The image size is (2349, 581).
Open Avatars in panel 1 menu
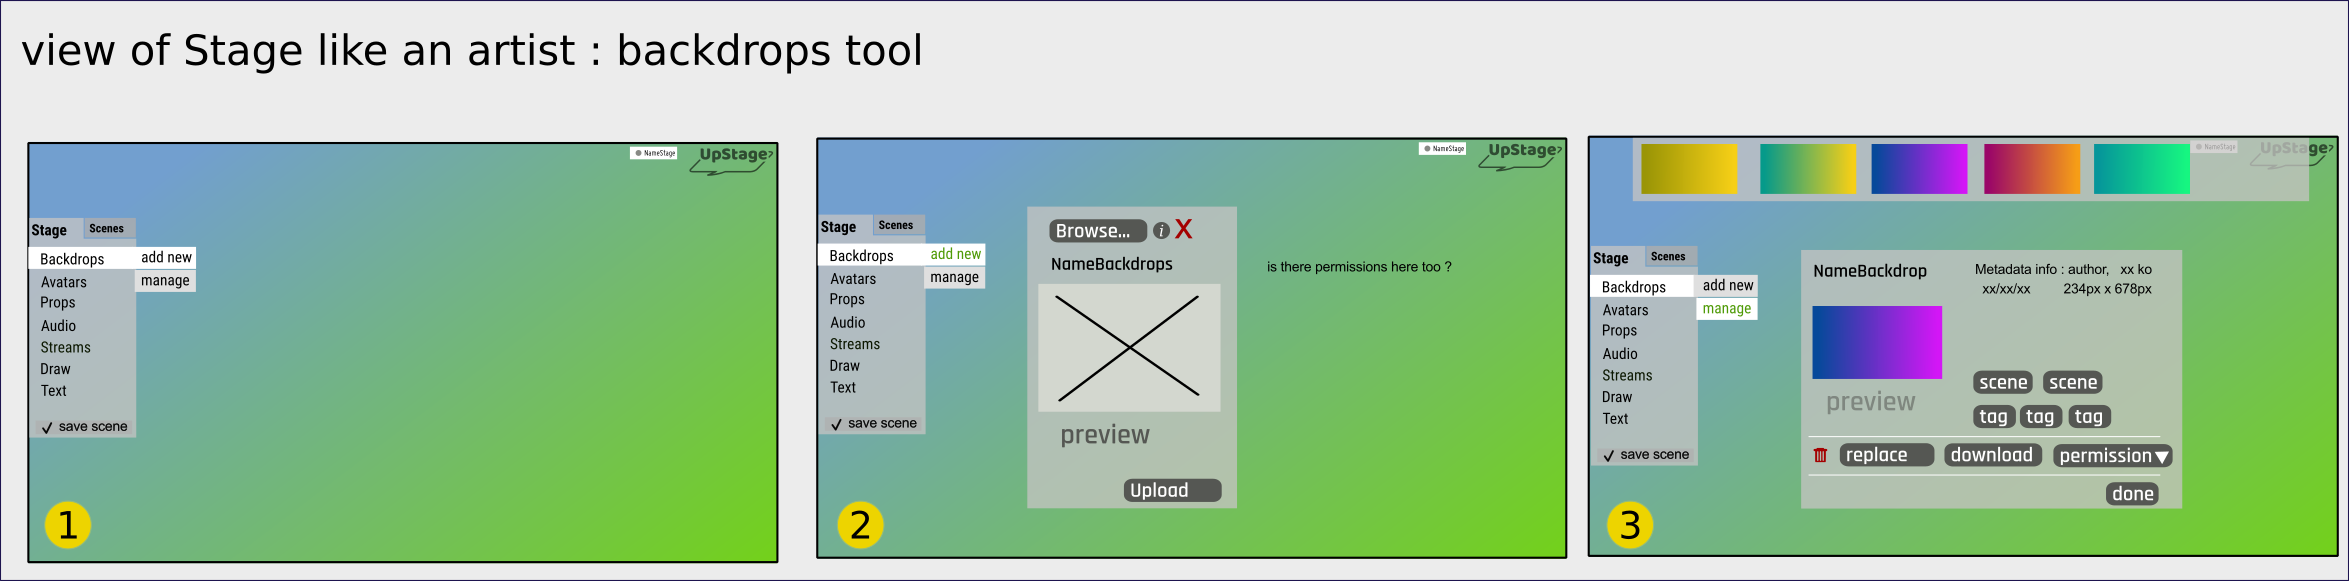tap(64, 282)
